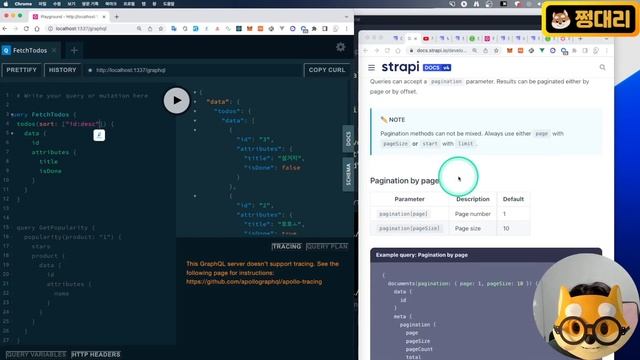Viewport: 640px width, 360px height.
Task: Click the DOCS v4 badge
Action: pyautogui.click(x=437, y=68)
